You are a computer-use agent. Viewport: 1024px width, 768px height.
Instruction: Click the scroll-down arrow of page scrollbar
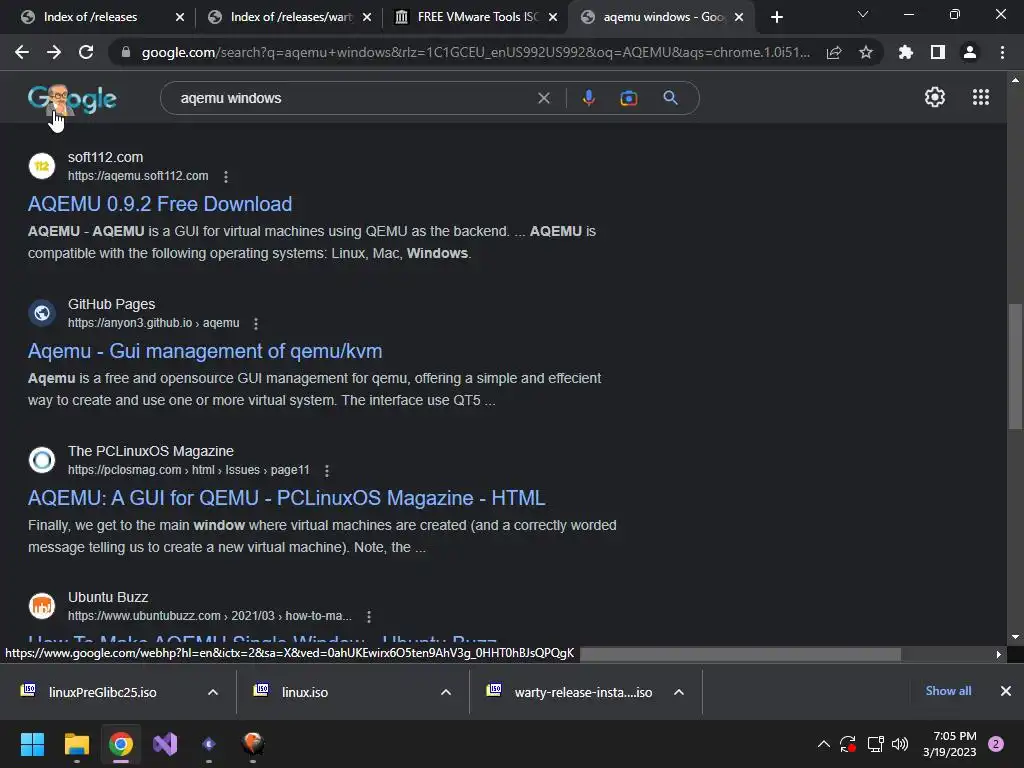(x=1015, y=637)
